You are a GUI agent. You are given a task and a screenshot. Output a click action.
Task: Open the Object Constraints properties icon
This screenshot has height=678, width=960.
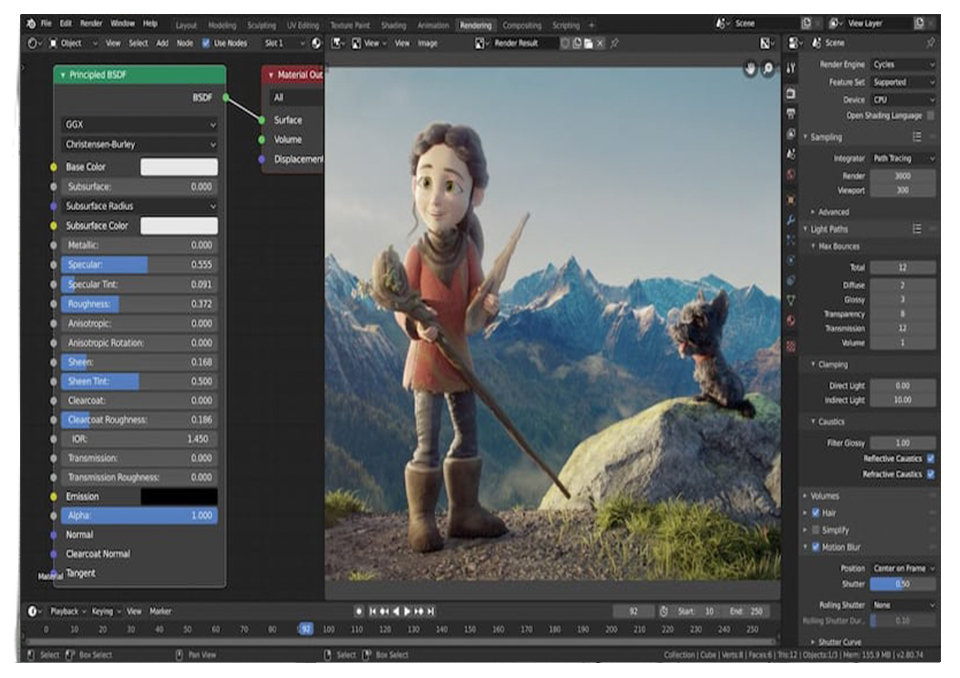click(791, 281)
